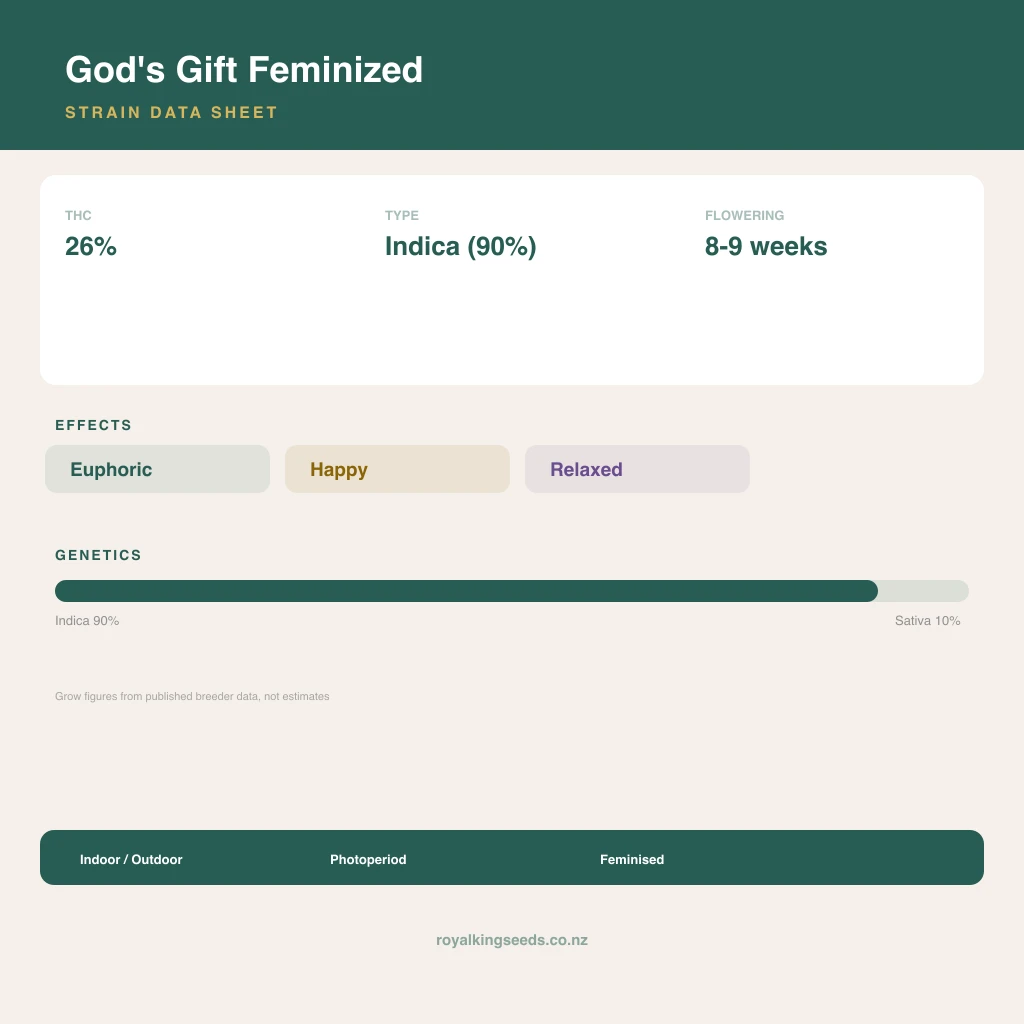Click the FLOWERING label
Image resolution: width=1024 pixels, height=1024 pixels.
click(x=744, y=216)
